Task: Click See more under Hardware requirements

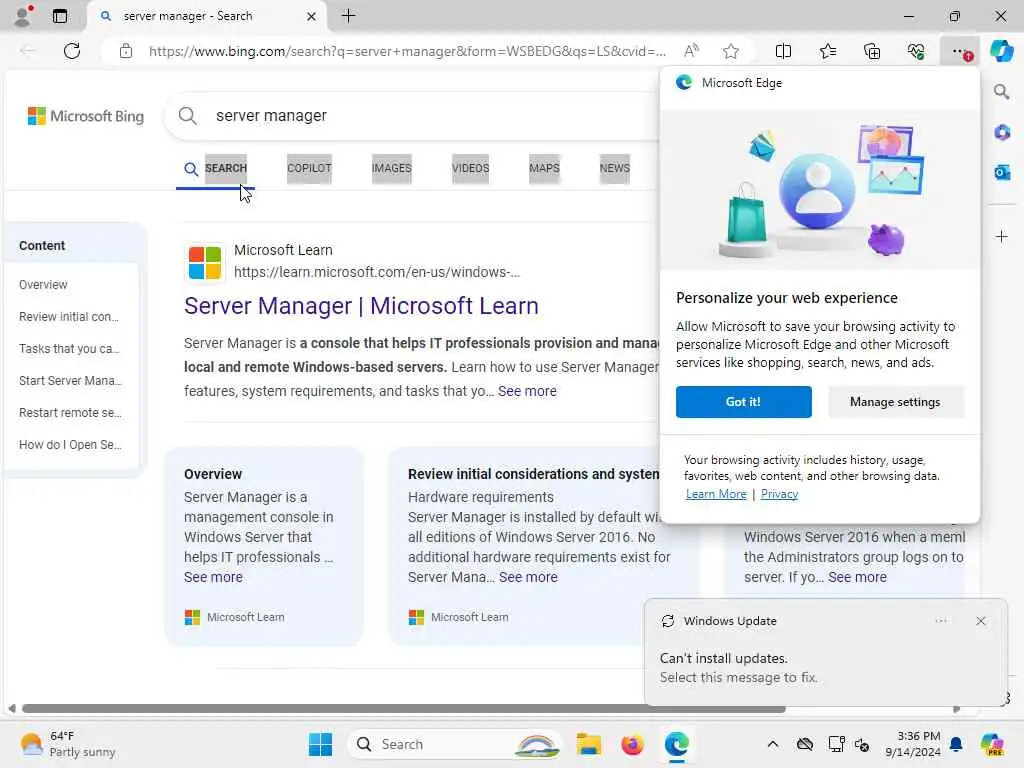Action: (x=528, y=577)
